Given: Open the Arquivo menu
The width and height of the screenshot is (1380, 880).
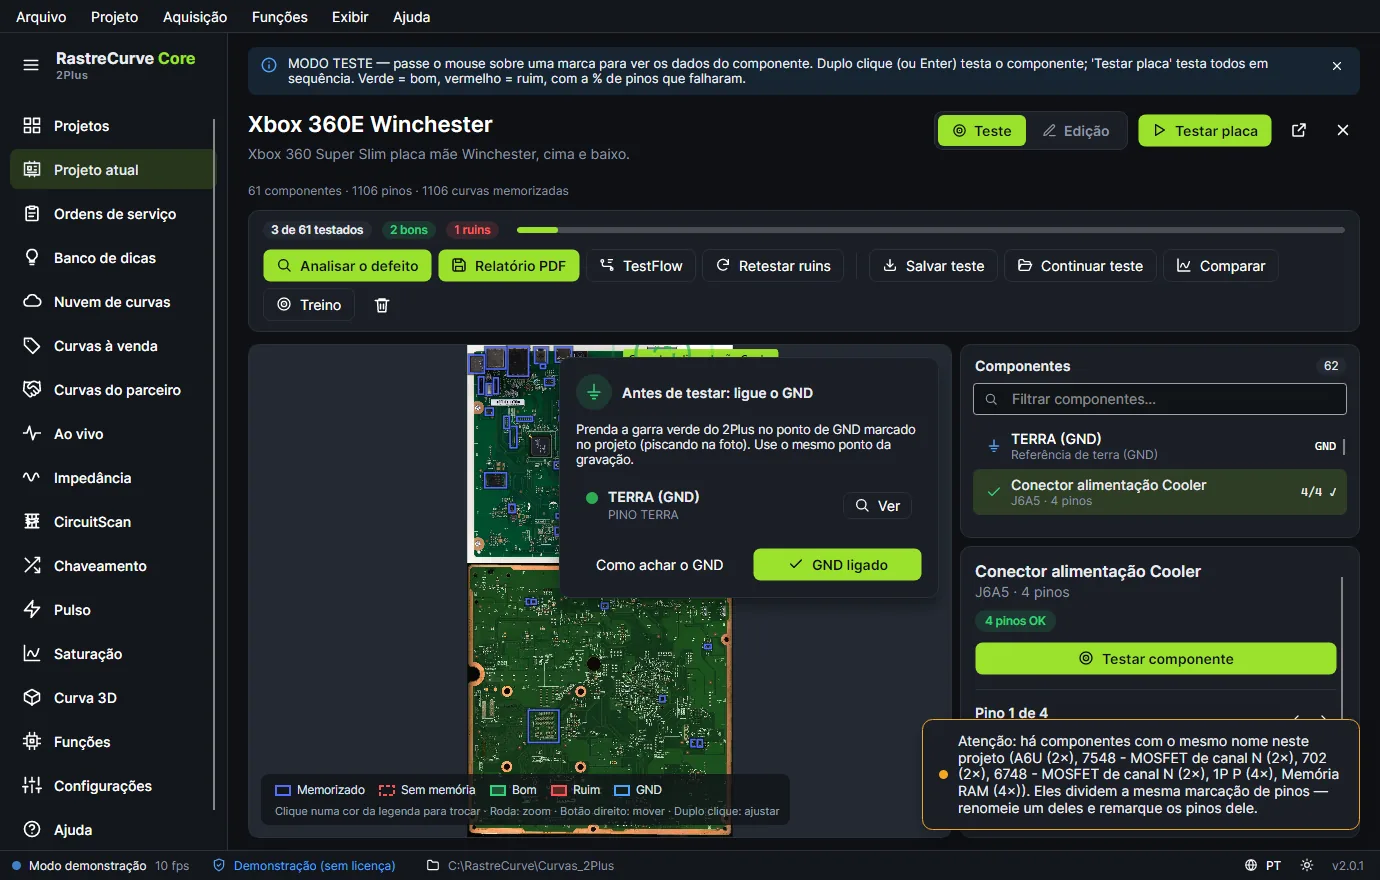Looking at the screenshot, I should 41,17.
